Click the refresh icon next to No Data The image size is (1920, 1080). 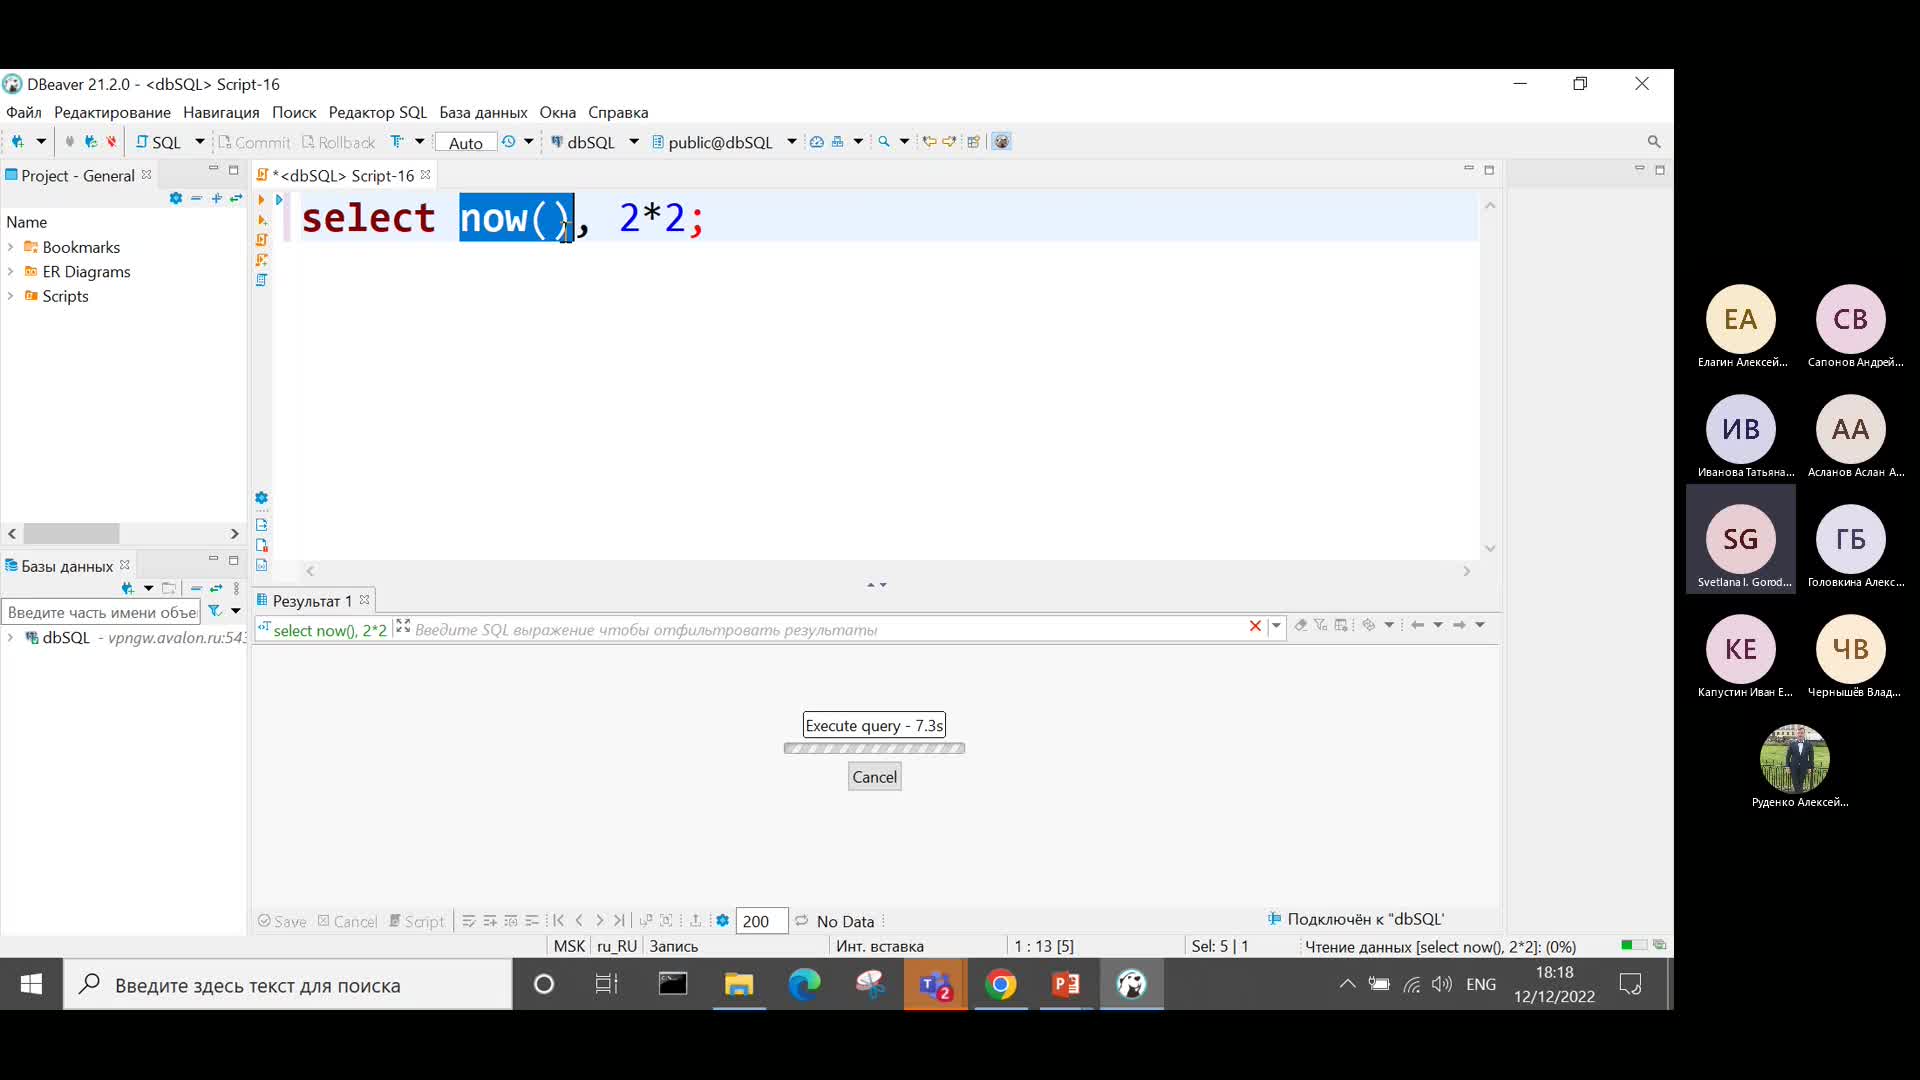tap(801, 920)
